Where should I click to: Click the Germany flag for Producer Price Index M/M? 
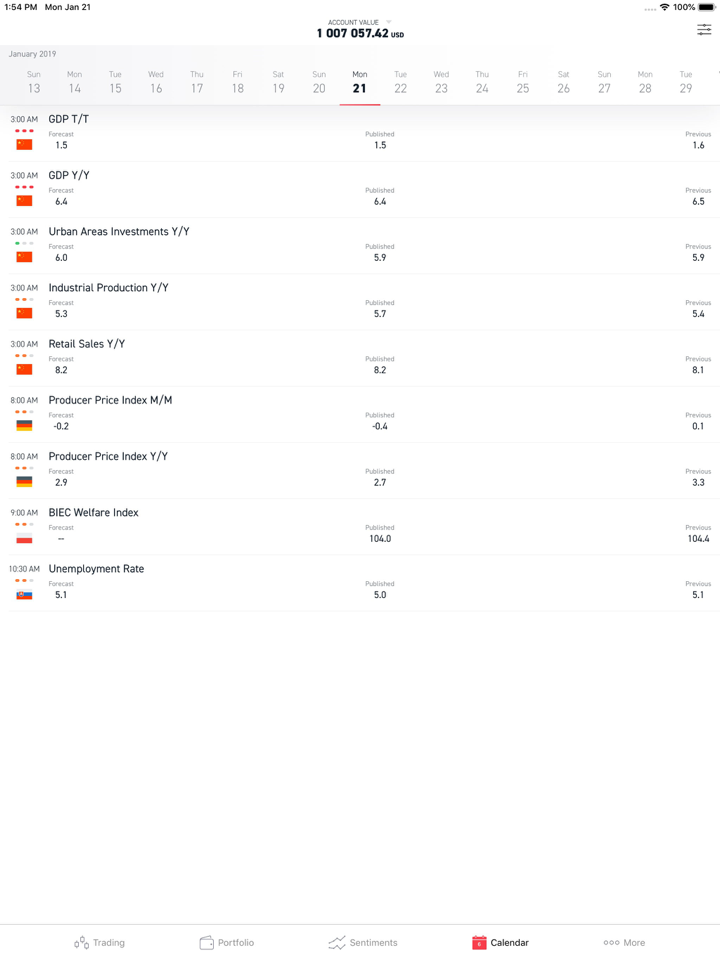(24, 426)
